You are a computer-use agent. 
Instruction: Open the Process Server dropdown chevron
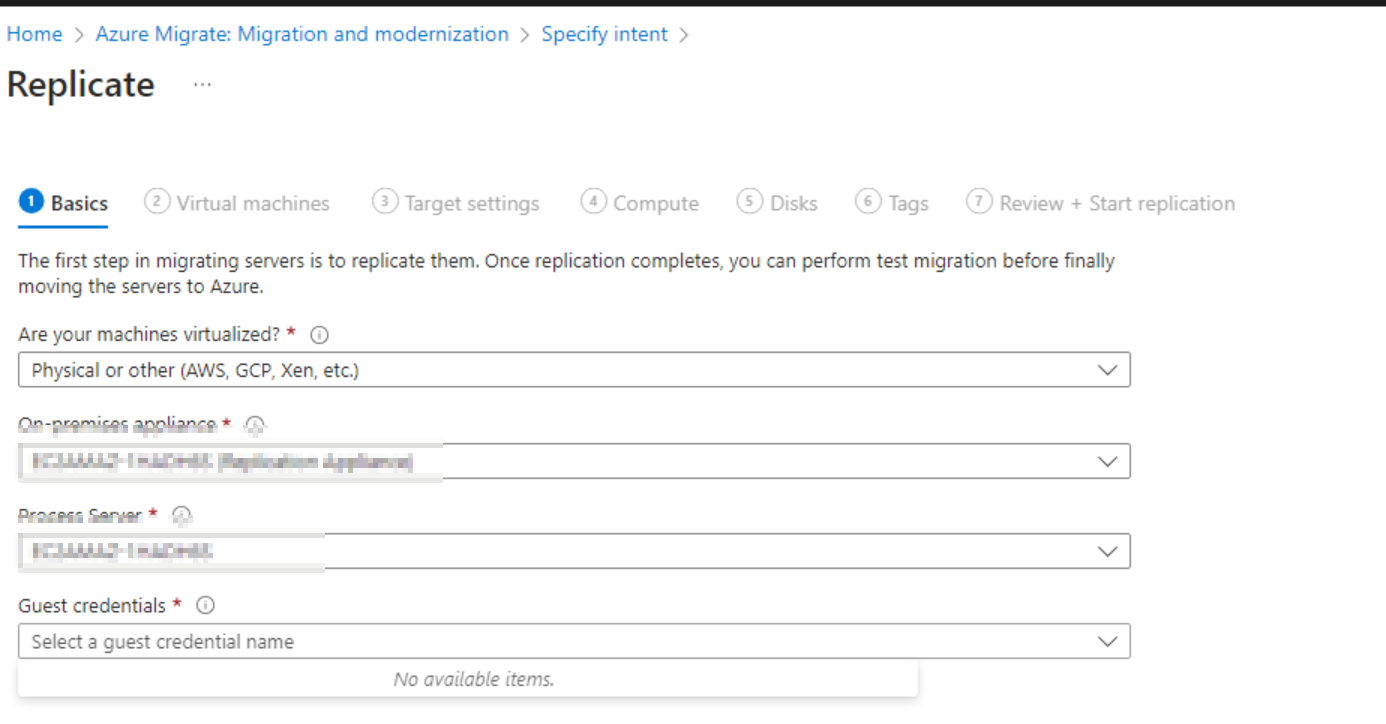tap(1107, 550)
